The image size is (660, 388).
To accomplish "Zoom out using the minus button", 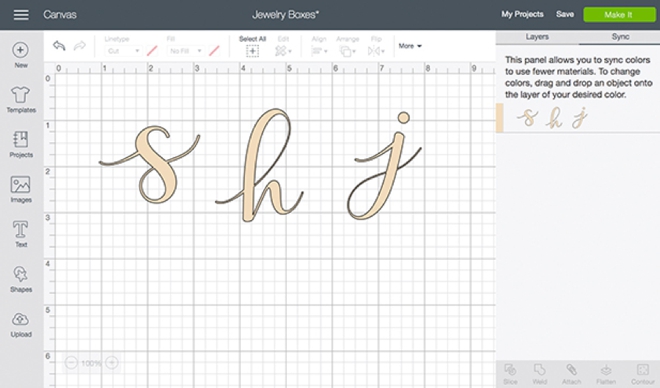I will [71, 362].
